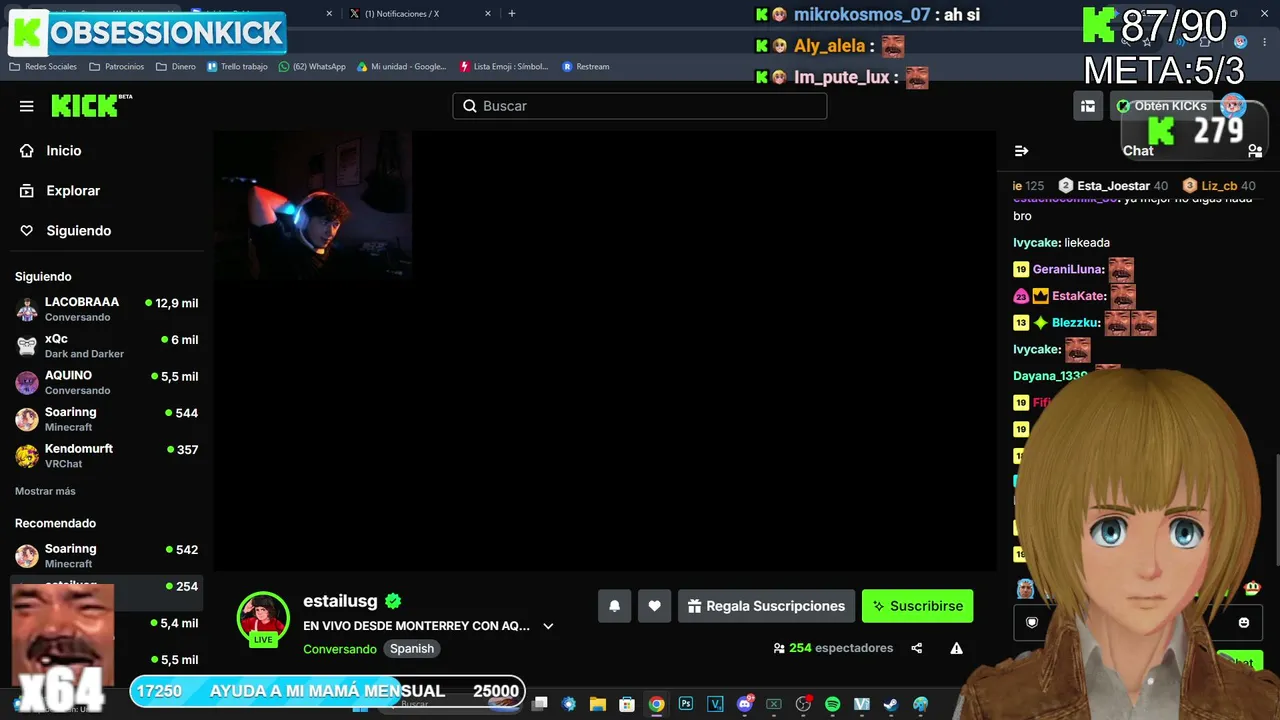Open a new browser tab
Image resolution: width=1280 pixels, height=720 pixels.
(512, 14)
